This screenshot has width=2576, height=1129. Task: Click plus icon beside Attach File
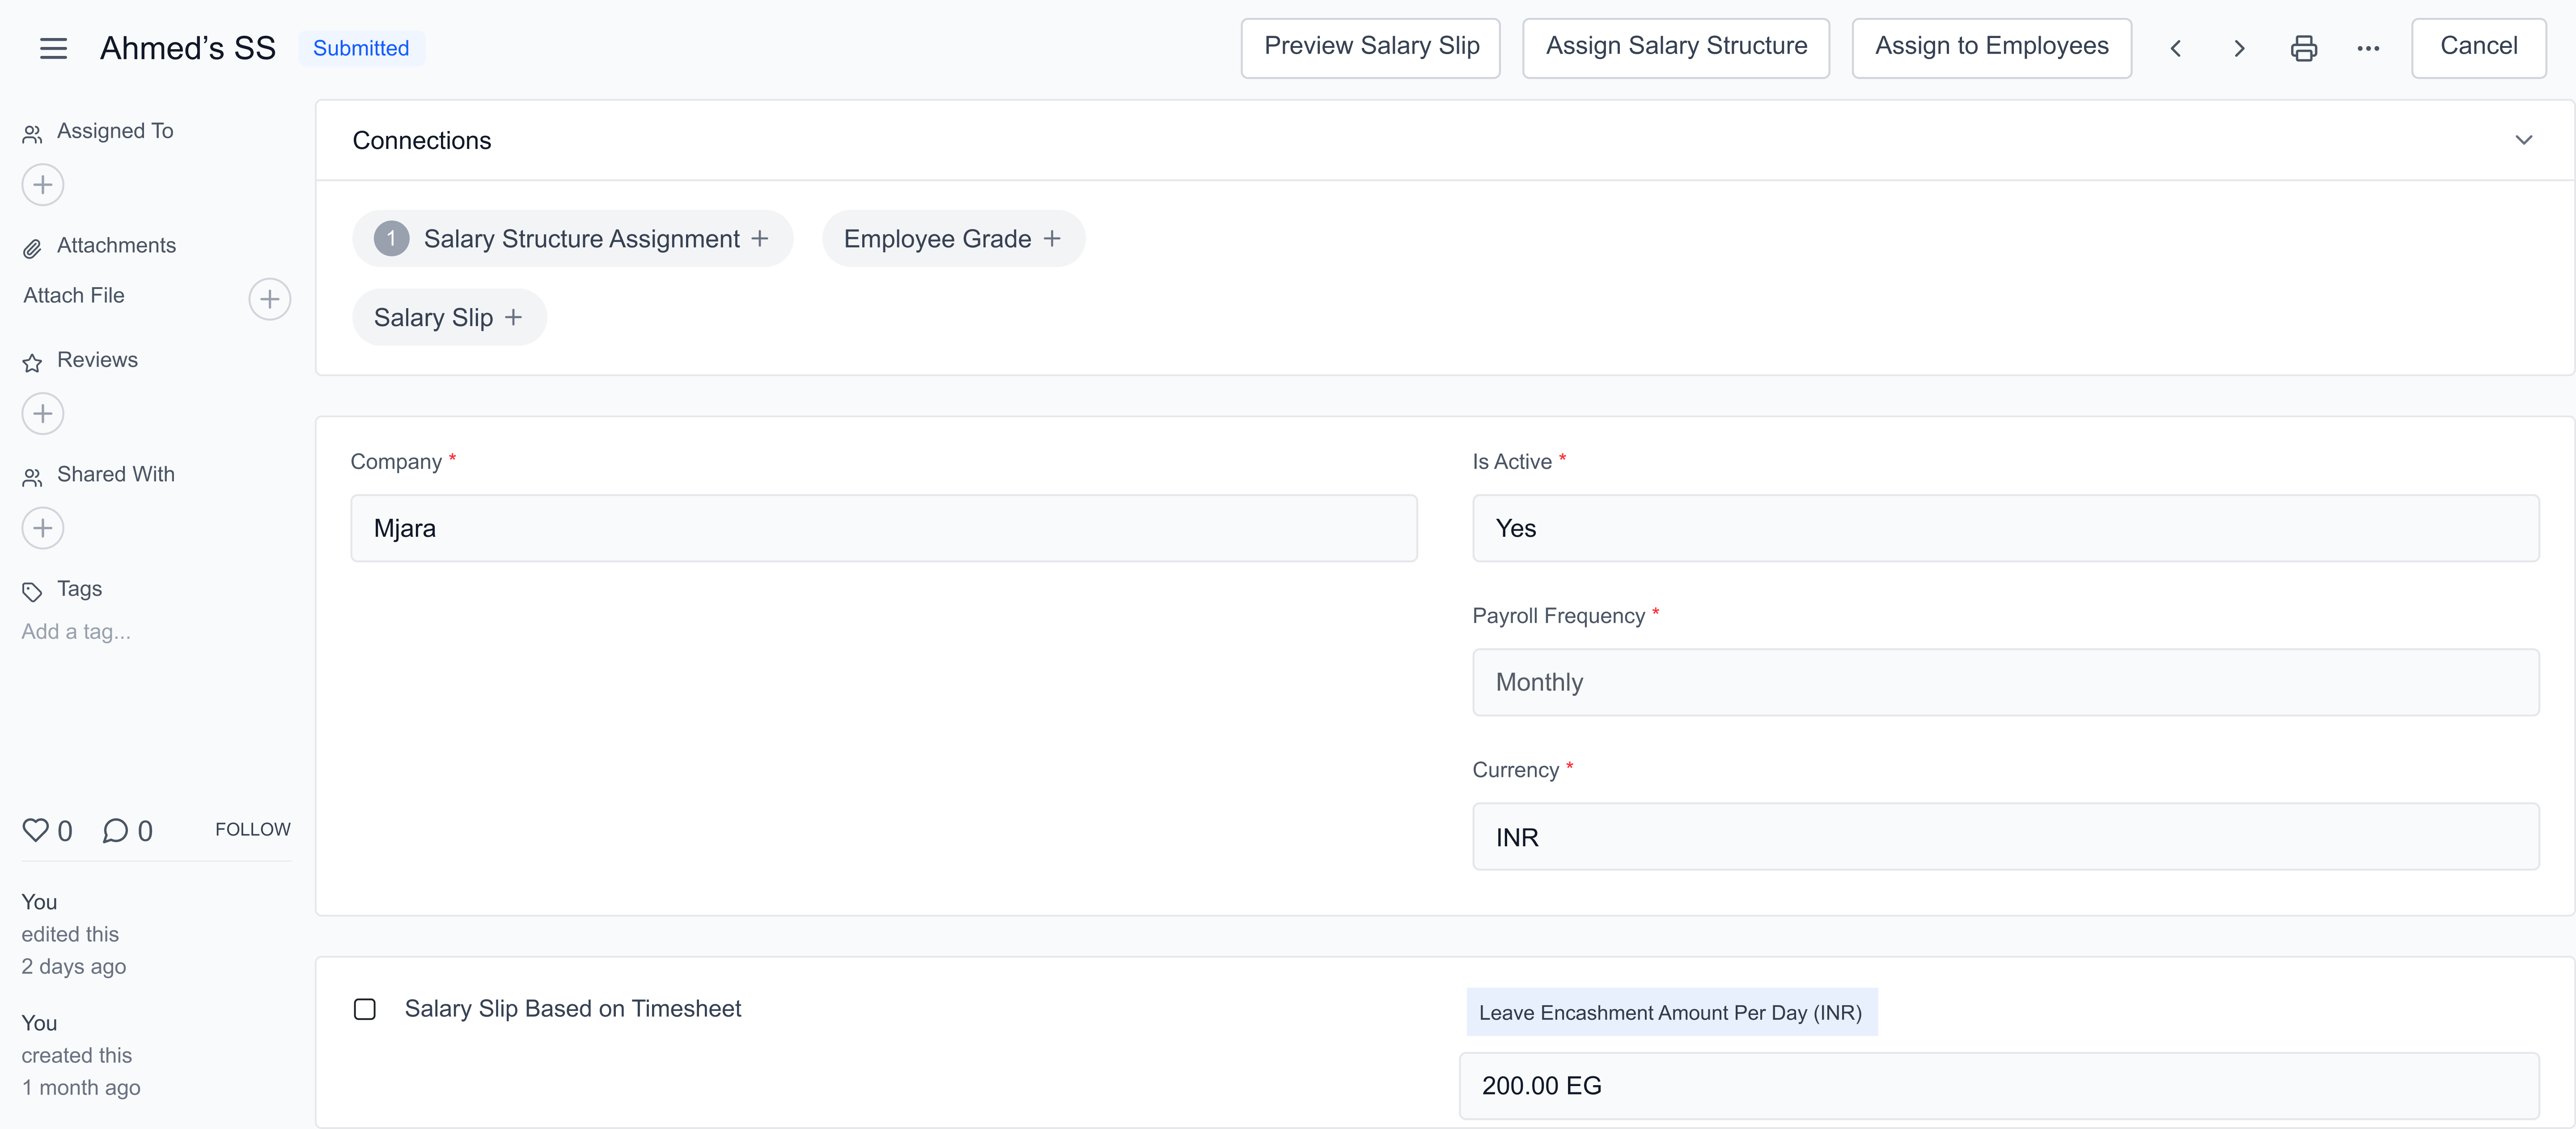(x=269, y=299)
